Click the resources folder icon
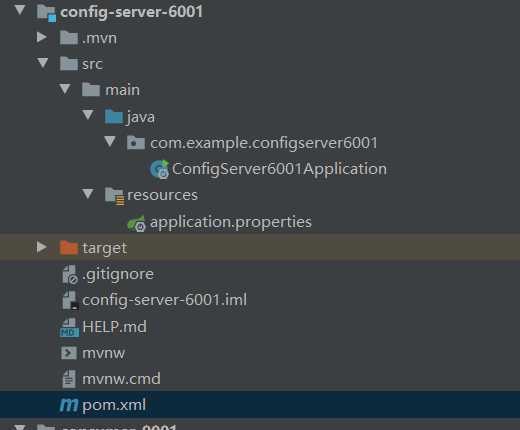 (x=114, y=196)
